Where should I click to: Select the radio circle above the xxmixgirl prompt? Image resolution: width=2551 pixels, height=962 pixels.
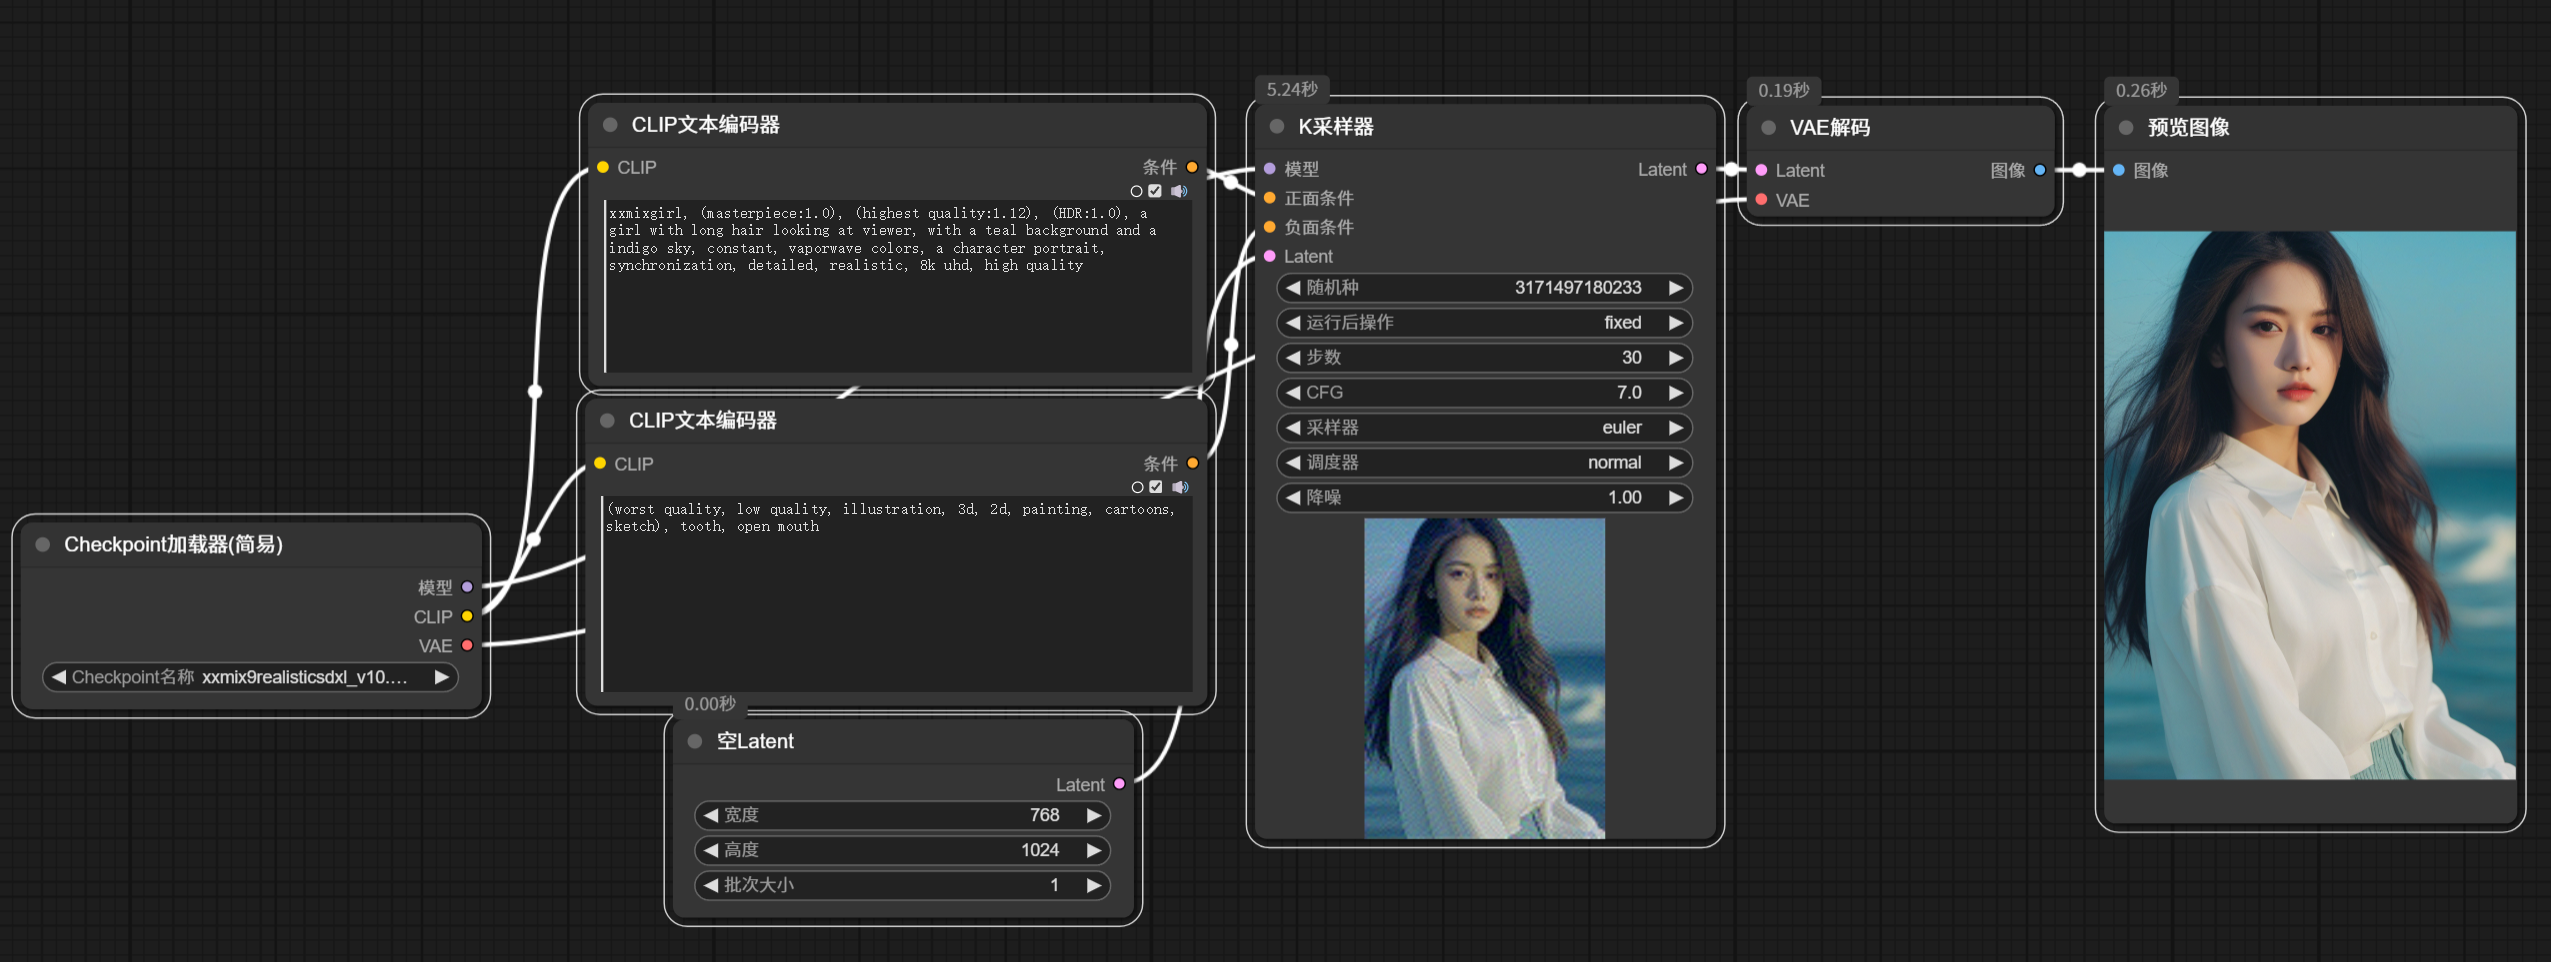[x=1136, y=191]
